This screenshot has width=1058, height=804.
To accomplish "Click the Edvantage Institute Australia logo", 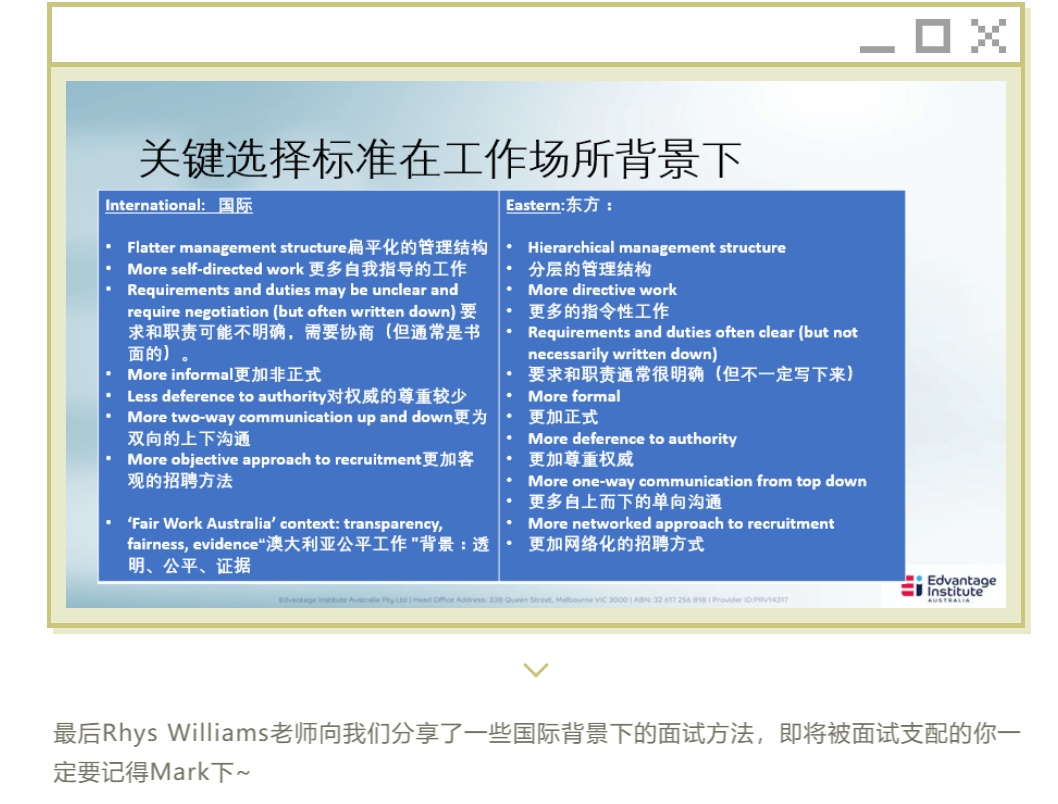I will coord(949,587).
